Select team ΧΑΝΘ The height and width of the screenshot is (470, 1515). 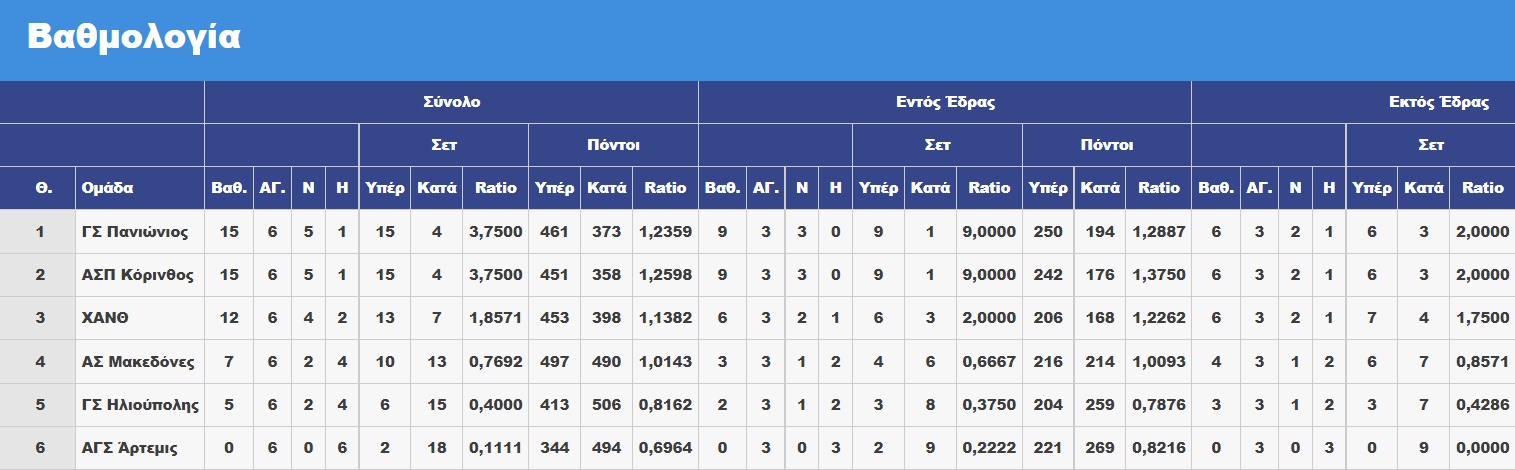(x=105, y=318)
